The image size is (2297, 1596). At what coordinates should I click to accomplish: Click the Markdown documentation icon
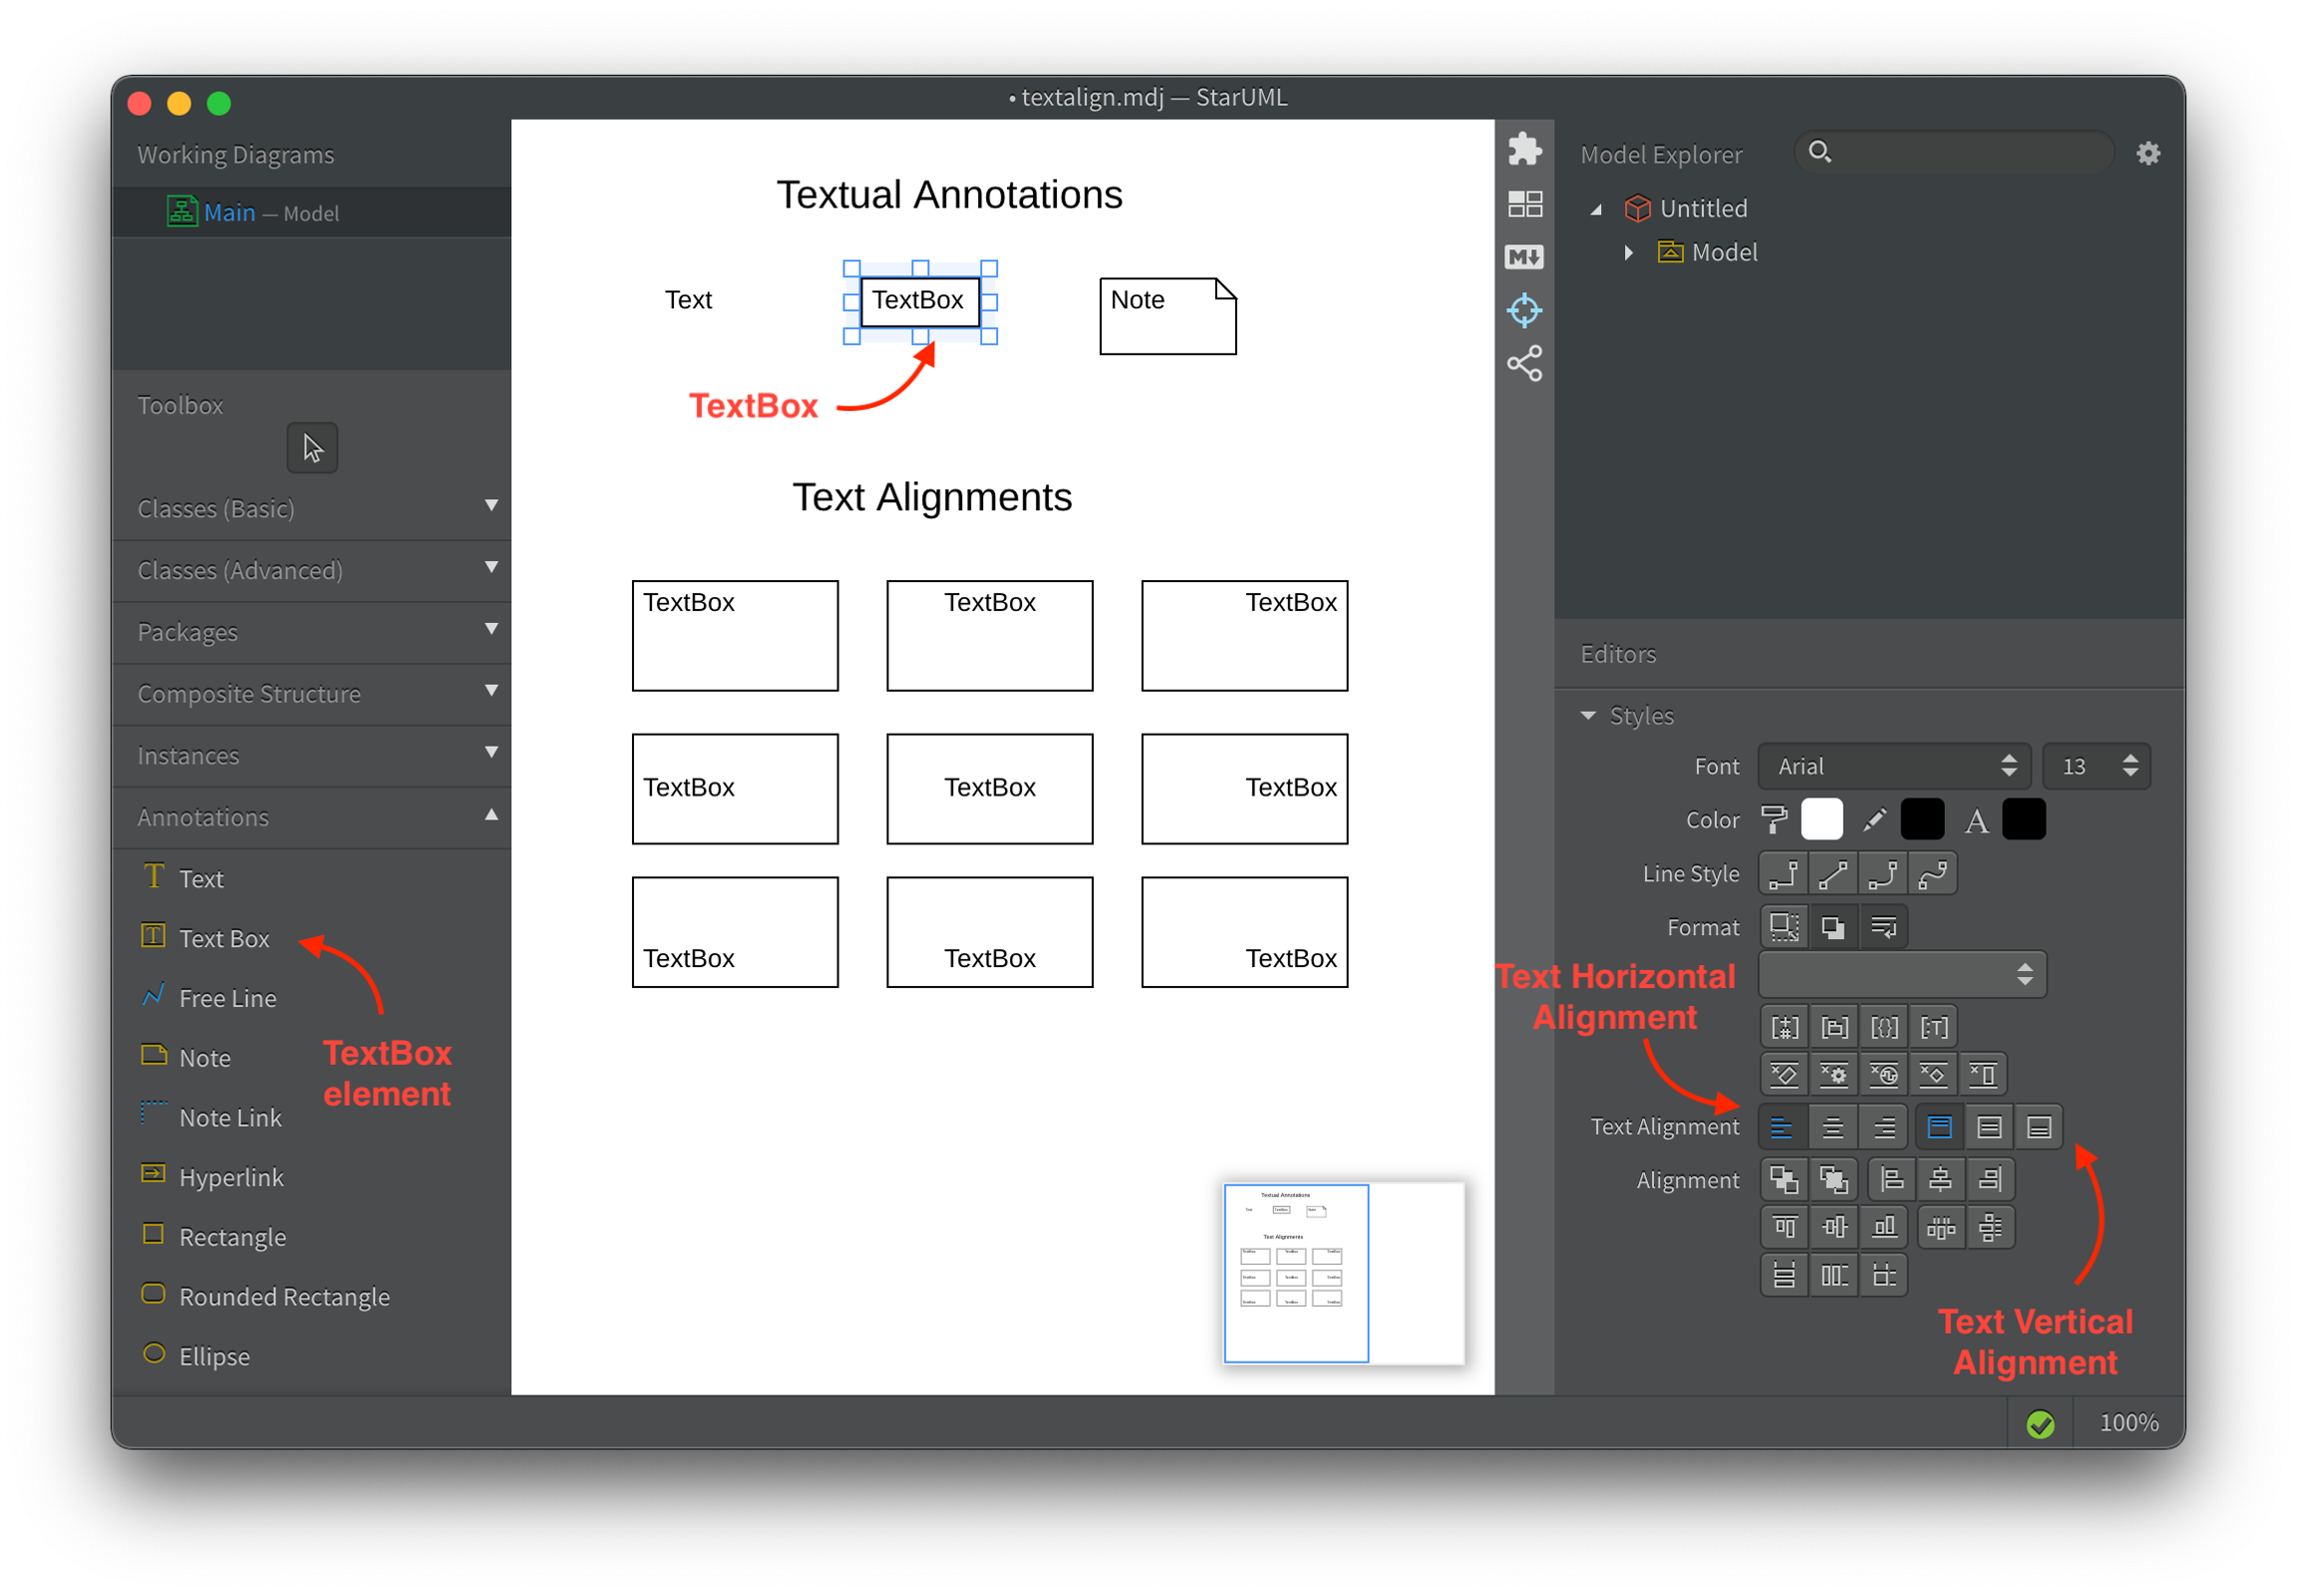[x=1524, y=257]
